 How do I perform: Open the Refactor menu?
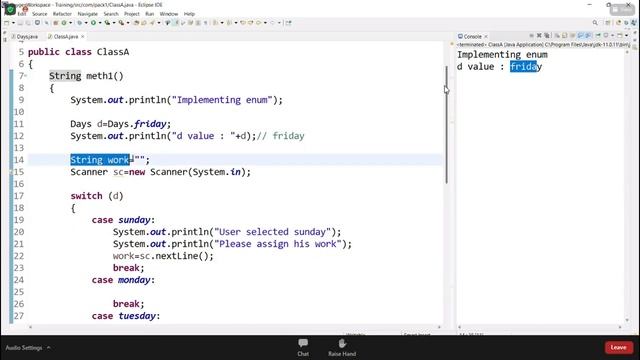click(x=62, y=14)
